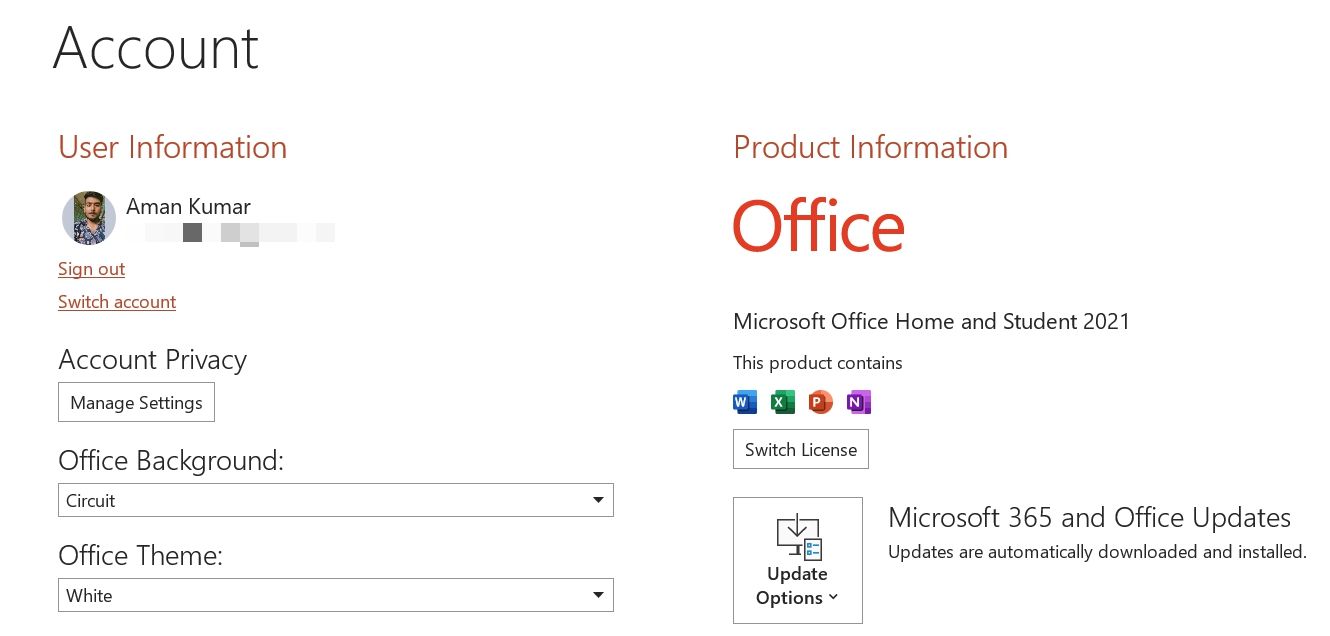The height and width of the screenshot is (636, 1330).
Task: Open the Update Options menu button
Action: 797,560
